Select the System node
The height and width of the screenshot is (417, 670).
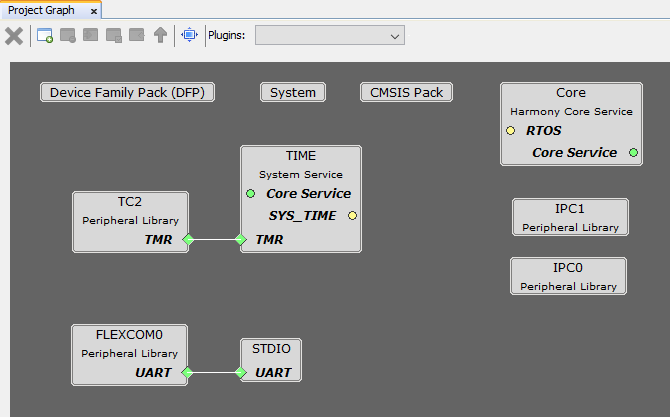pos(293,93)
